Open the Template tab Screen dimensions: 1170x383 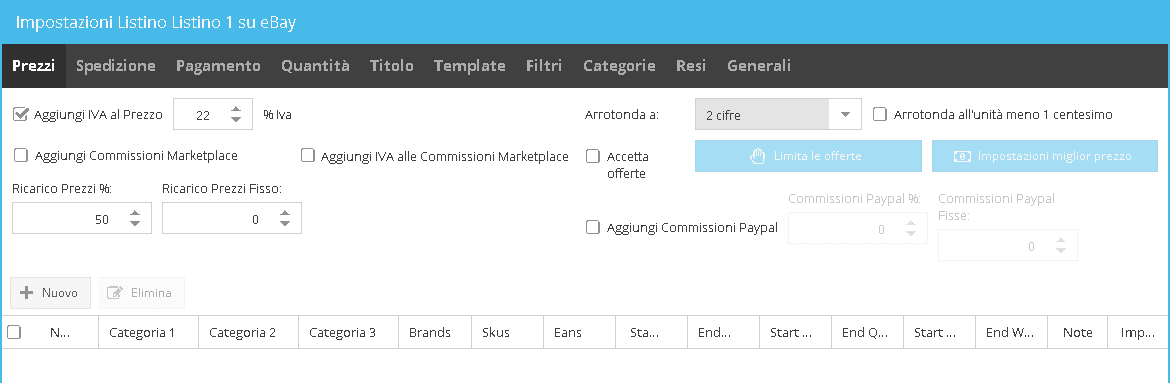click(x=469, y=66)
